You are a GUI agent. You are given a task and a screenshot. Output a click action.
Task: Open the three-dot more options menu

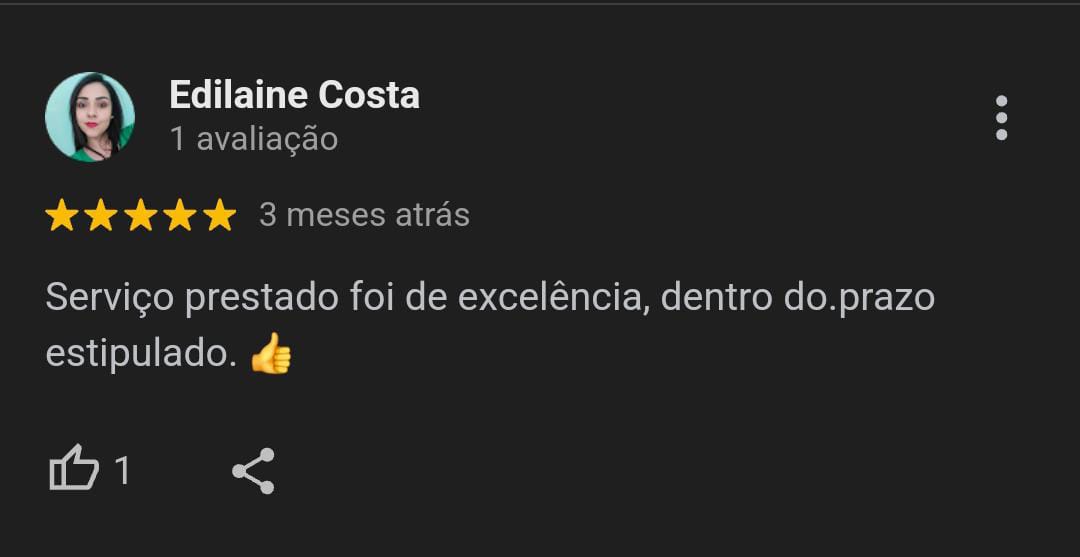click(1001, 118)
